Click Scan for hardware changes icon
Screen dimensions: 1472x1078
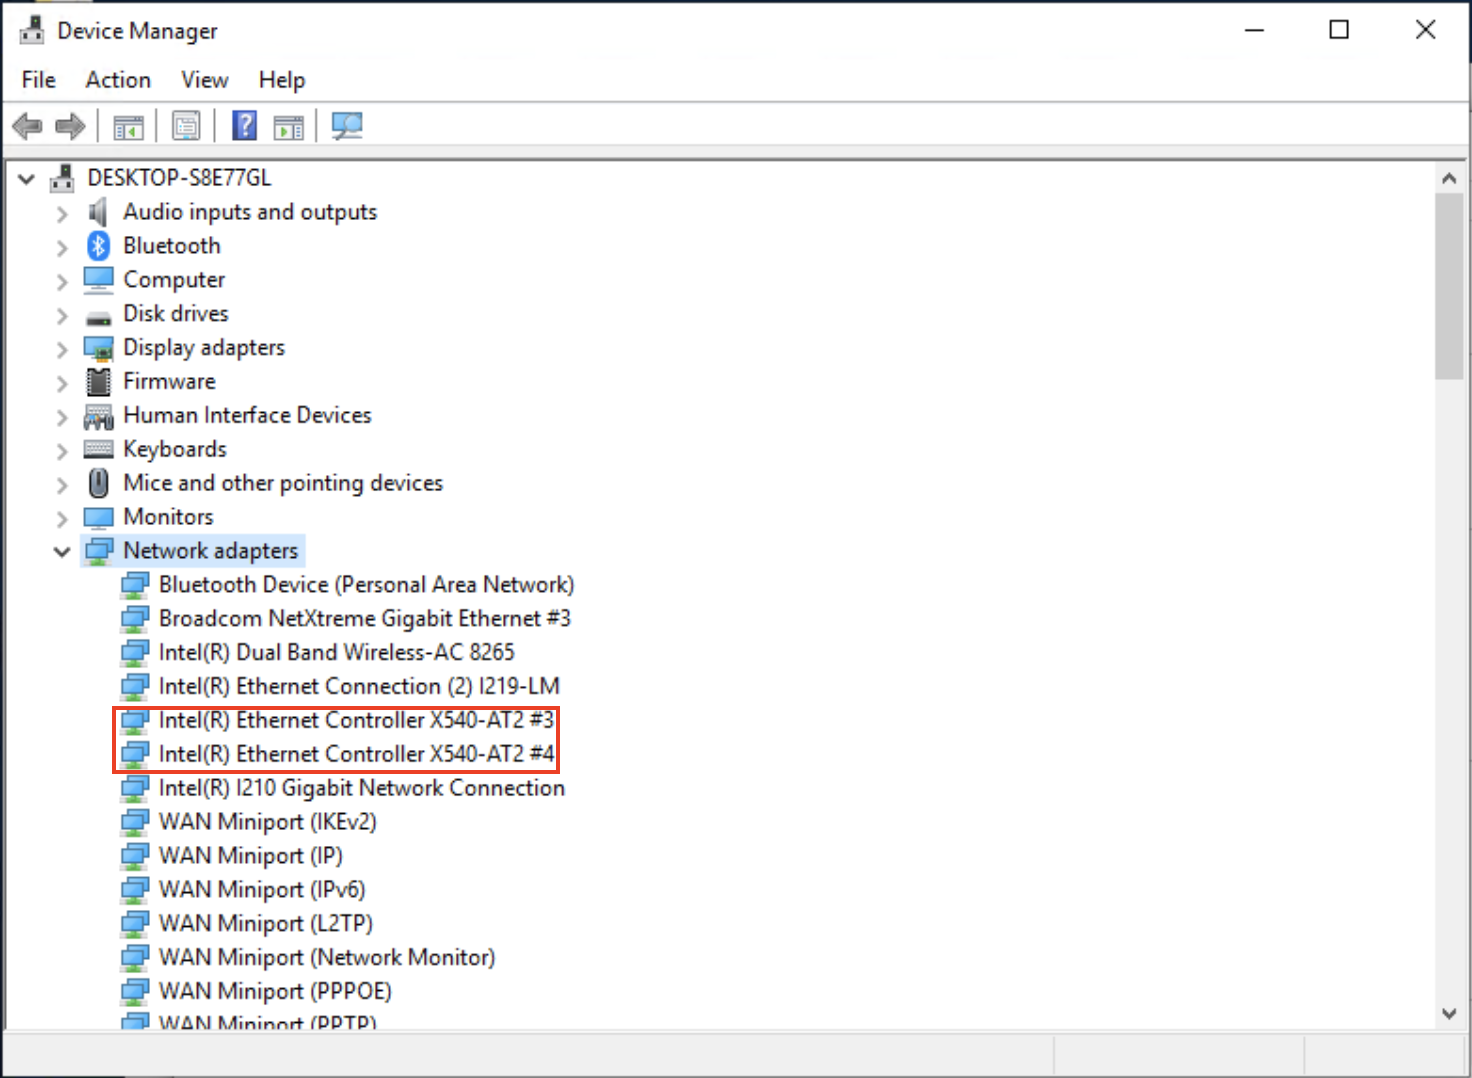click(x=347, y=126)
